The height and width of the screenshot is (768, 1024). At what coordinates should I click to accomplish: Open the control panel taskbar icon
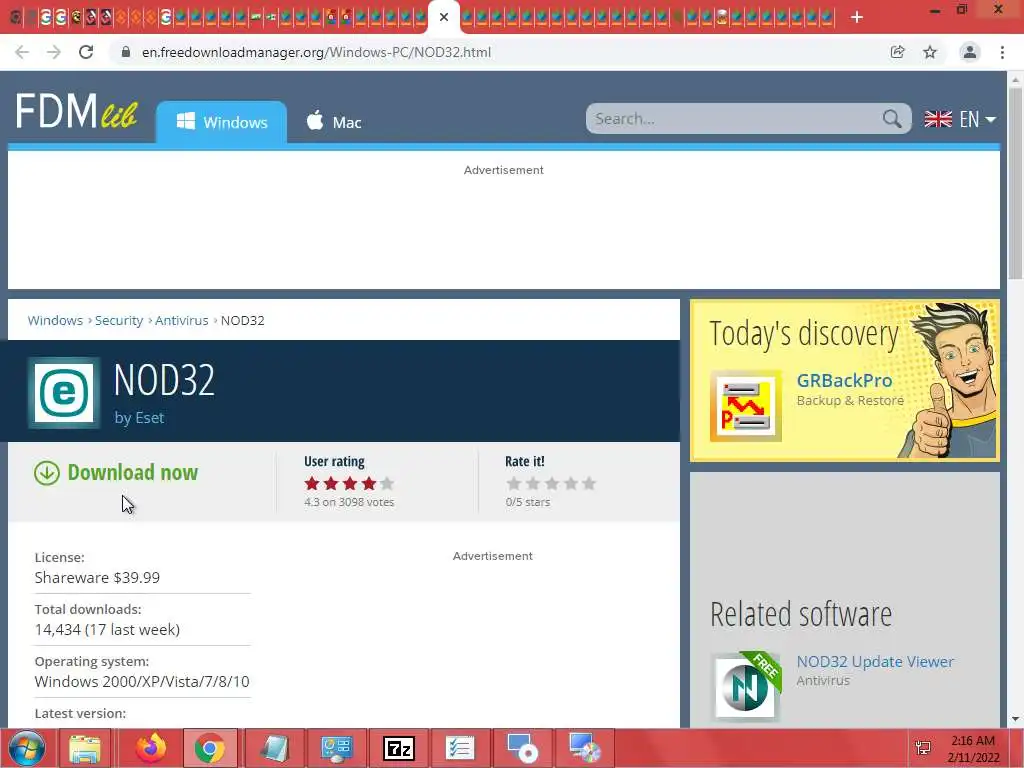pos(337,748)
